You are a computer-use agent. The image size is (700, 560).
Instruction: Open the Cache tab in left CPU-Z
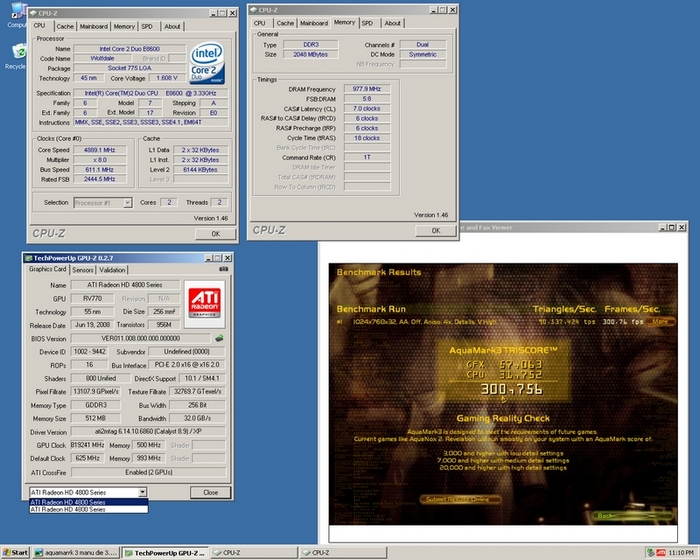(65, 26)
